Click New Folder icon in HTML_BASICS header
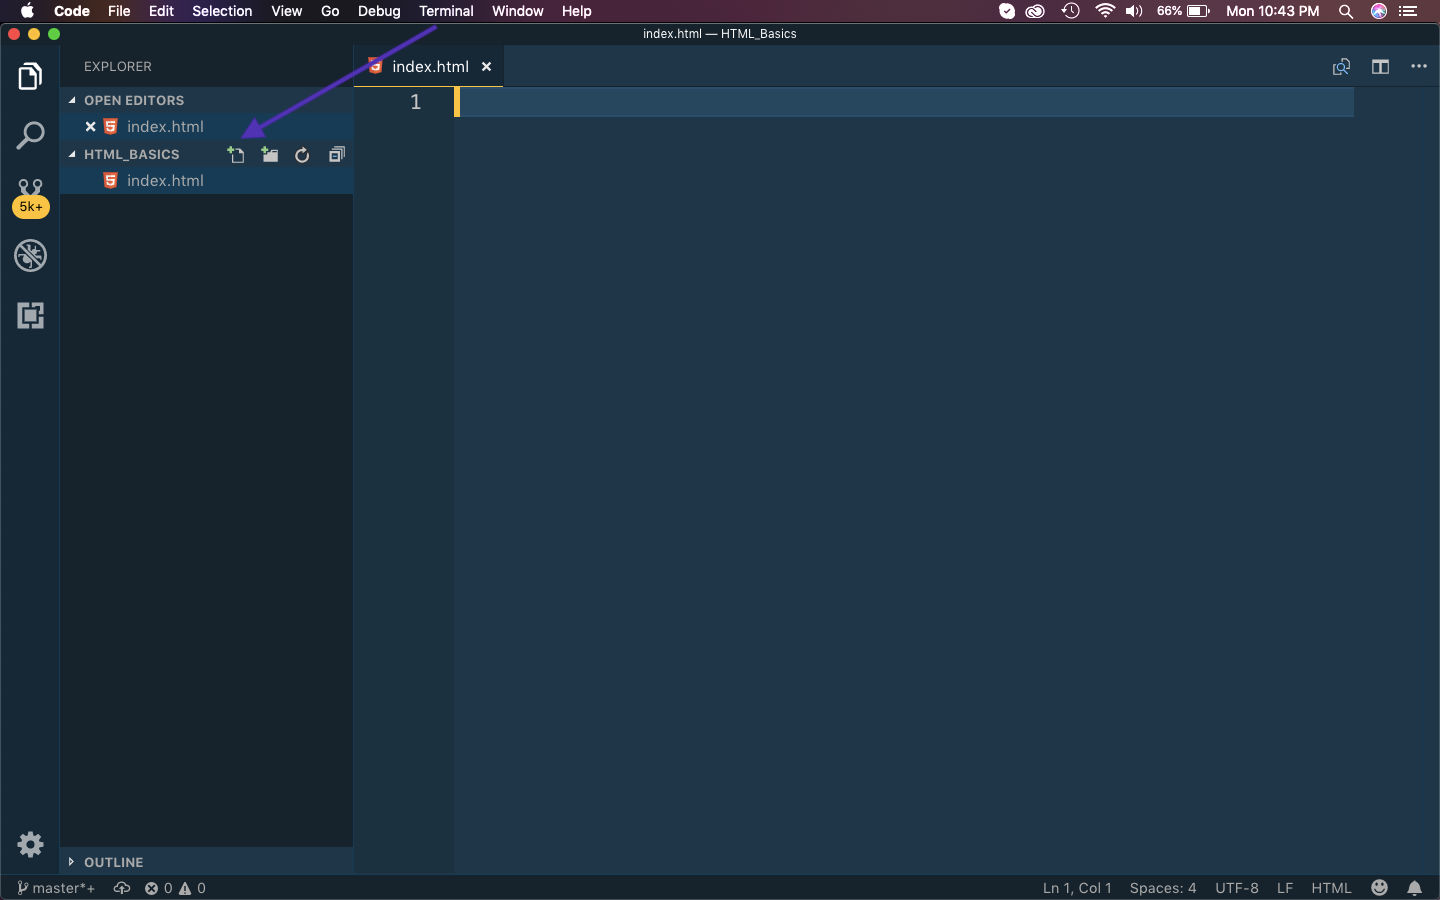The height and width of the screenshot is (900, 1440). pyautogui.click(x=270, y=155)
